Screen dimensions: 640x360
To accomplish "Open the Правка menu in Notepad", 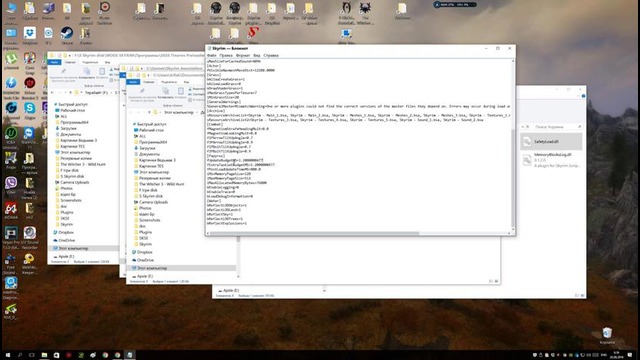I will pos(226,55).
